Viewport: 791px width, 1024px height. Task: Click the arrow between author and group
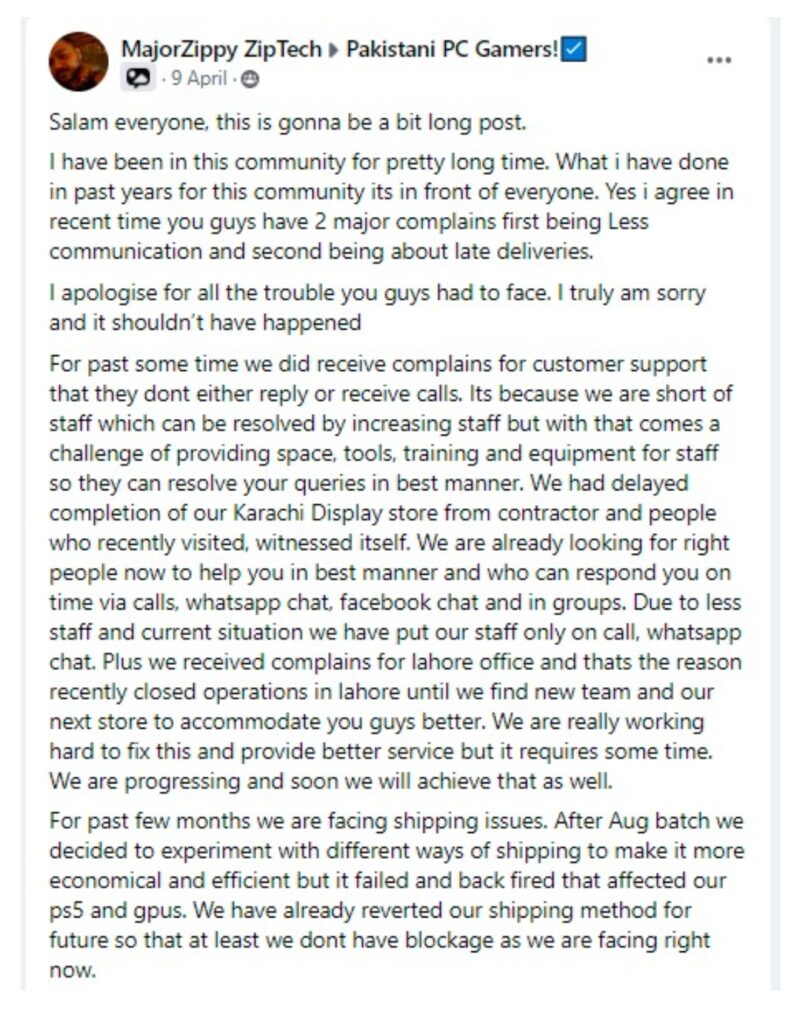coord(334,50)
